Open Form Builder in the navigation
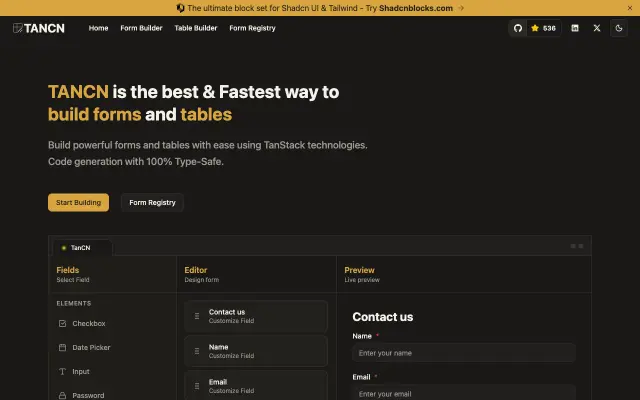The image size is (640, 400). click(x=141, y=28)
